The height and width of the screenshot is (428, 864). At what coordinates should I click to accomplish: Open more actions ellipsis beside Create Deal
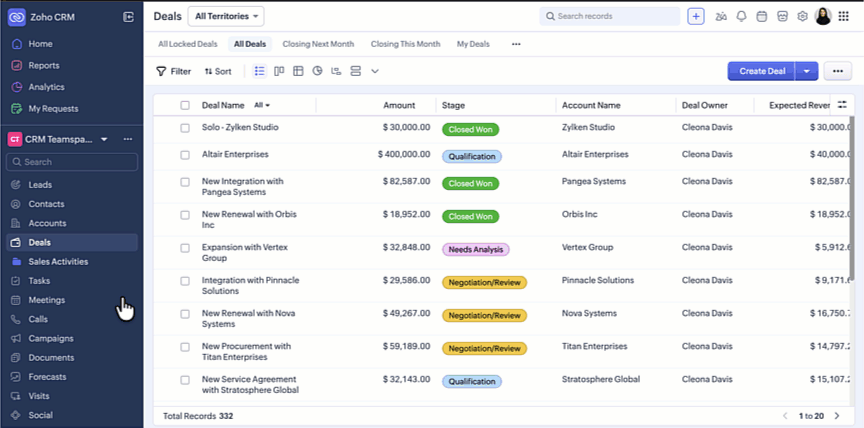point(838,71)
